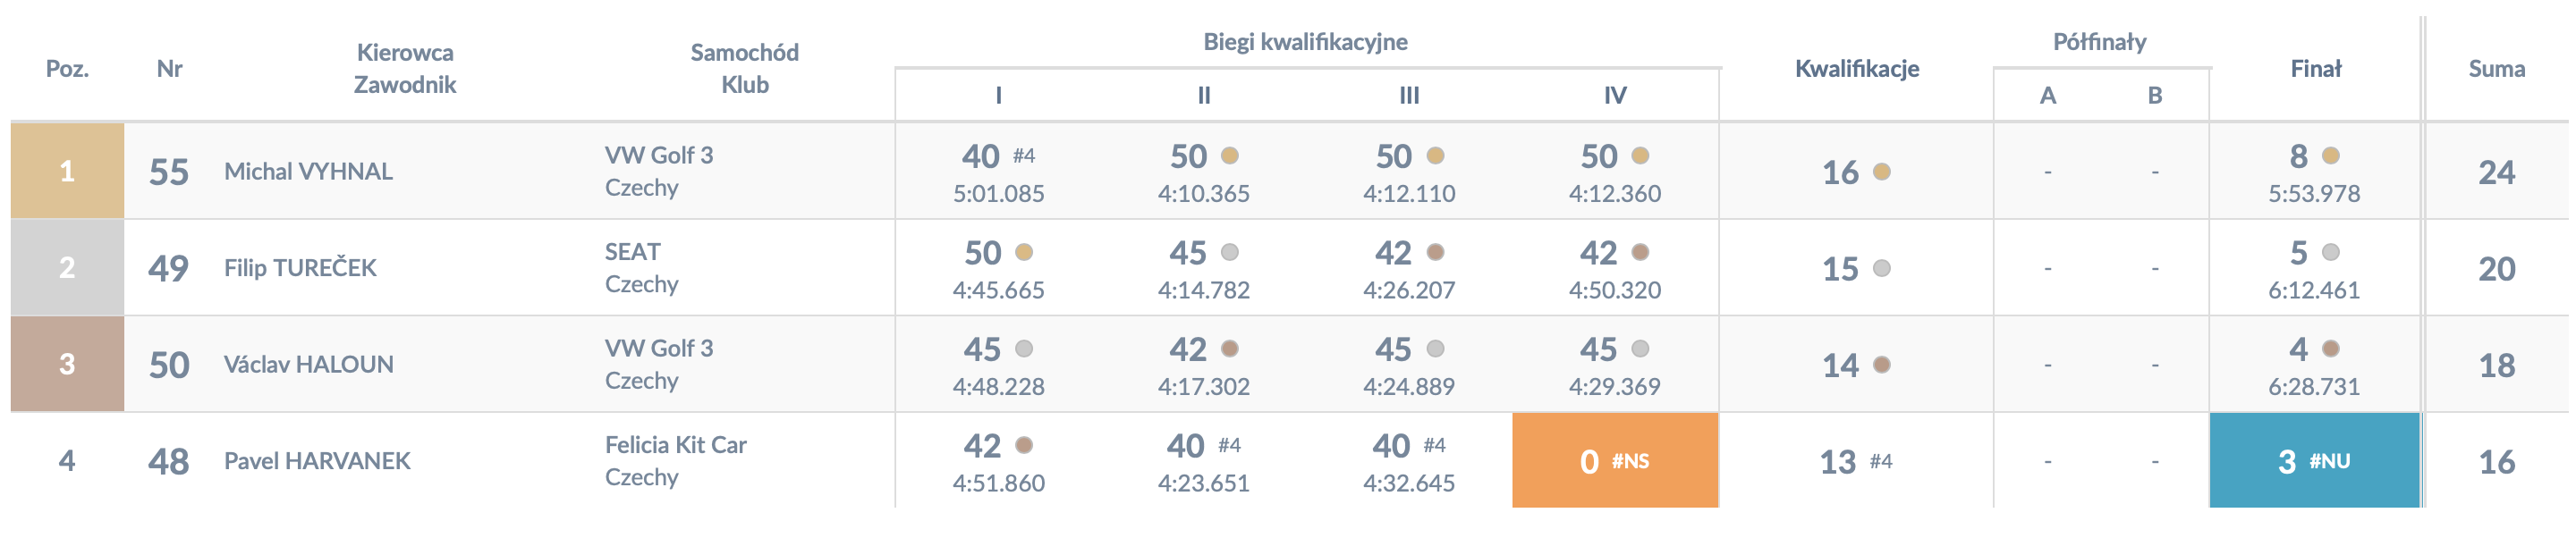Viewport: 2576px width, 538px height.
Task: Open Pavel HARVANEK's row
Action: [x=1289, y=461]
